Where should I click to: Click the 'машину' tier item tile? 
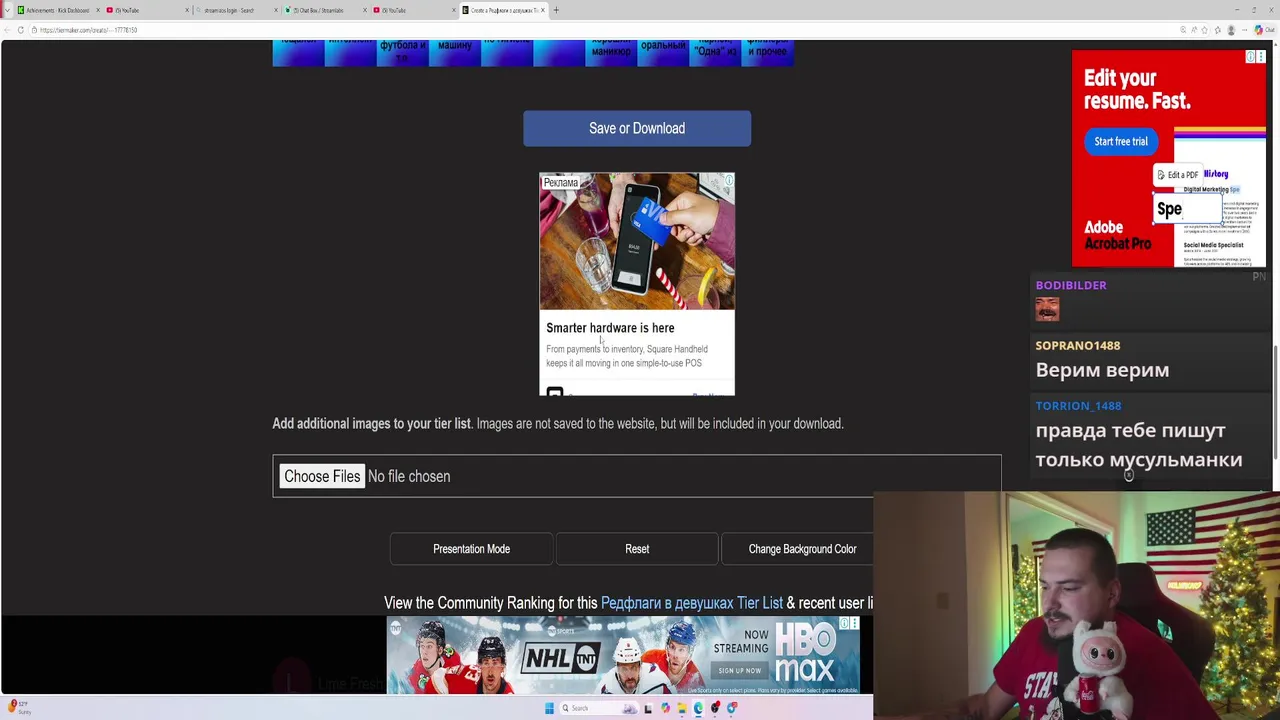coord(455,53)
